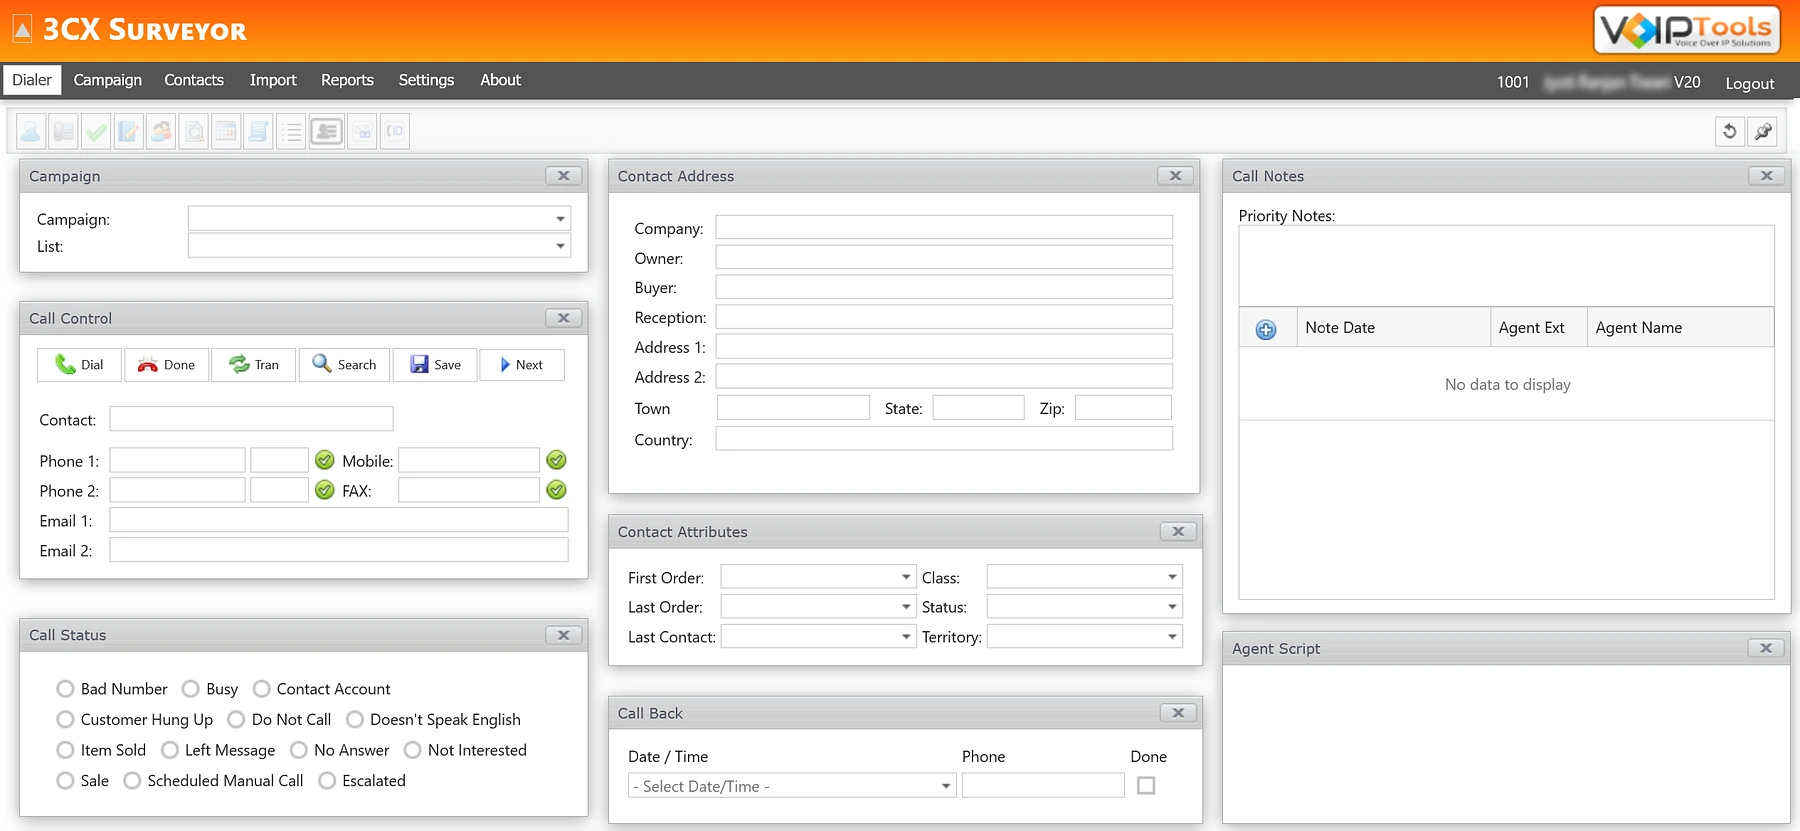The width and height of the screenshot is (1800, 831).
Task: Save the contact with Save button
Action: 435,365
